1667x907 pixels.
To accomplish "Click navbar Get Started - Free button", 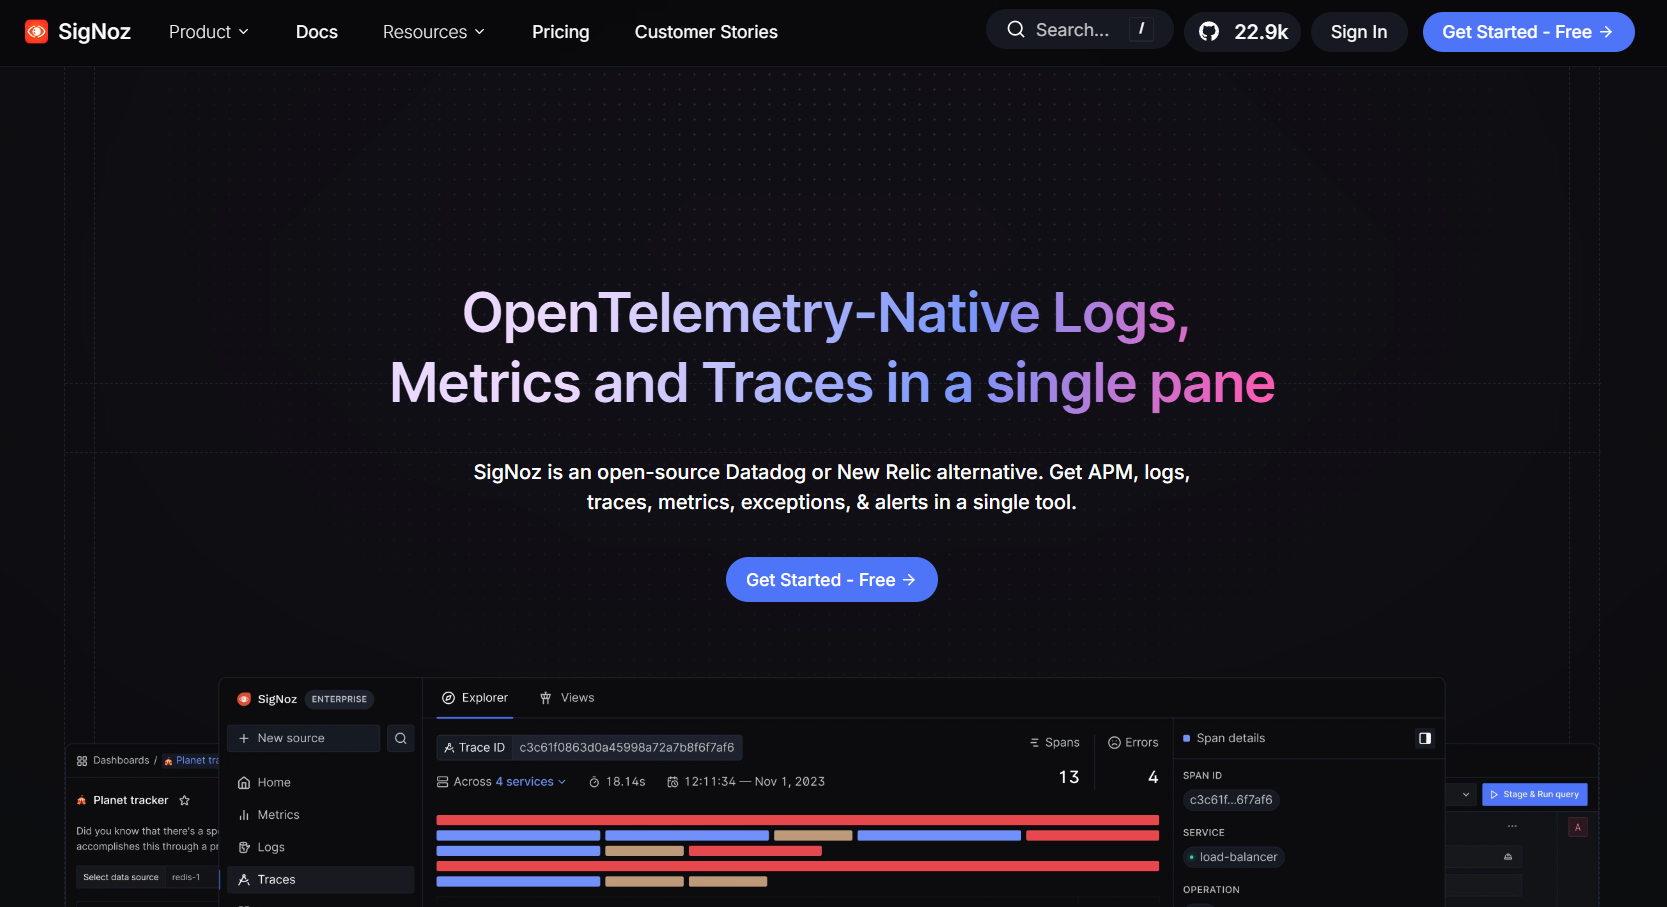I will [1528, 32].
